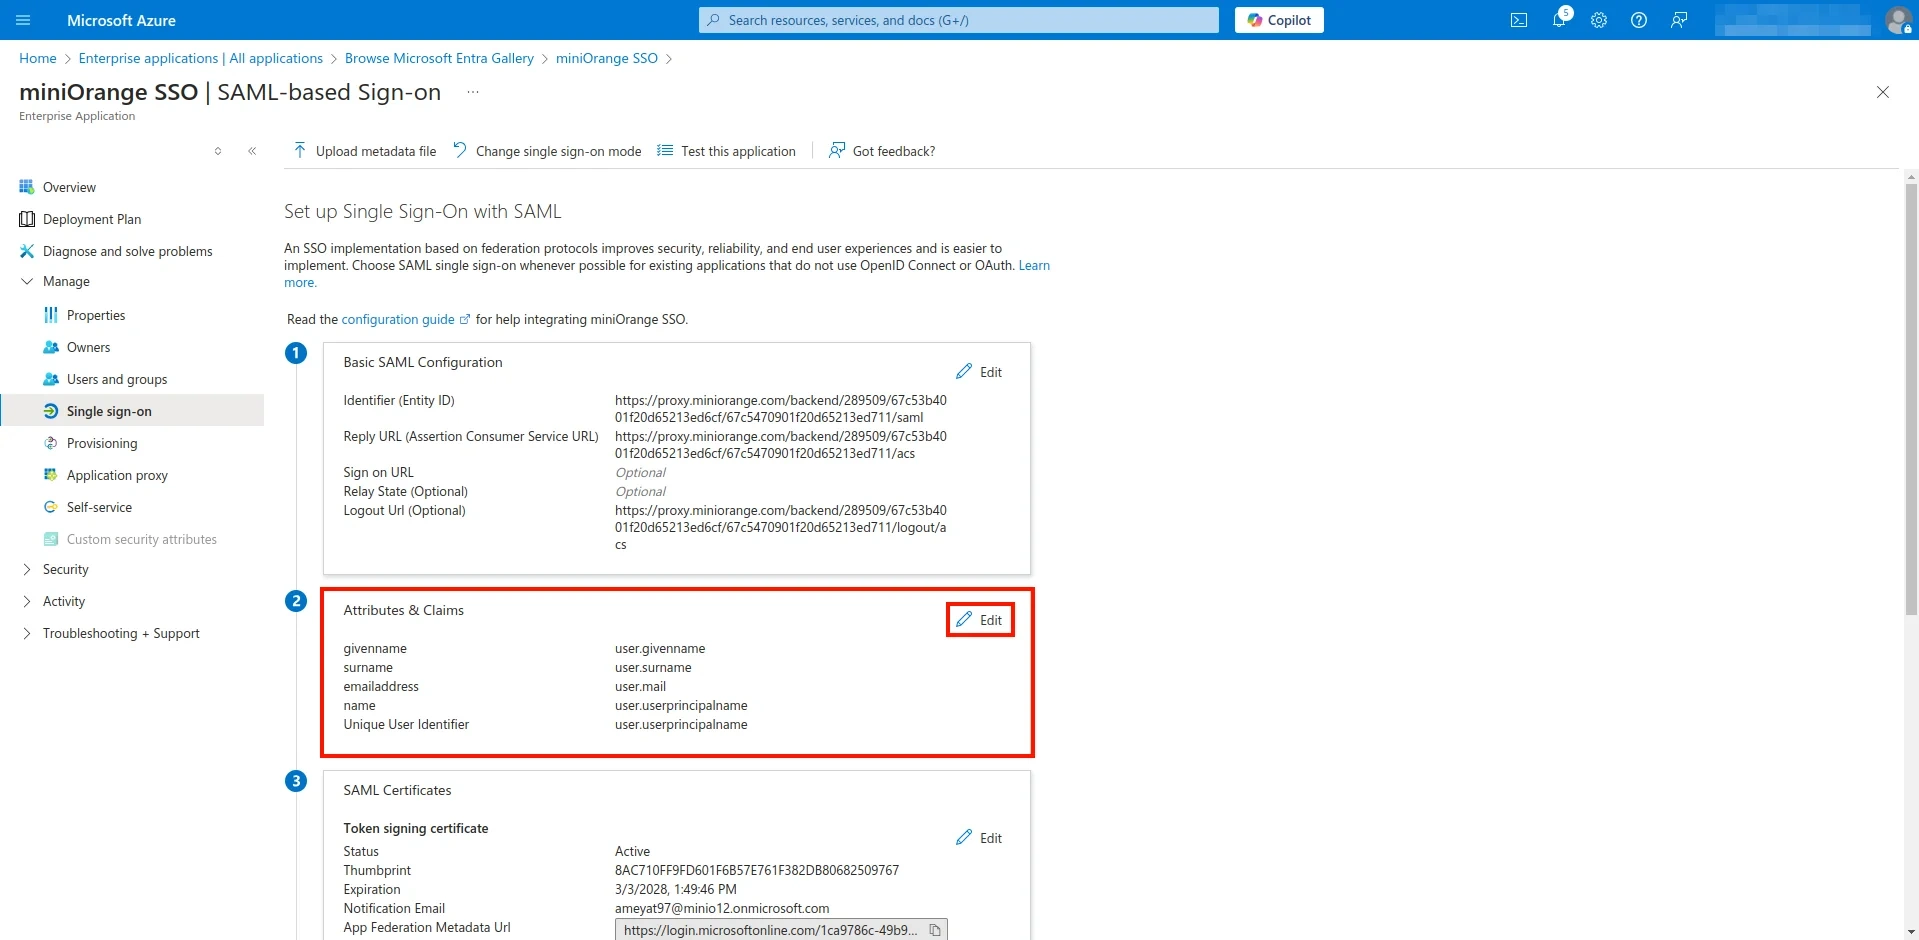Edit the Attributes & Claims section

(x=980, y=619)
